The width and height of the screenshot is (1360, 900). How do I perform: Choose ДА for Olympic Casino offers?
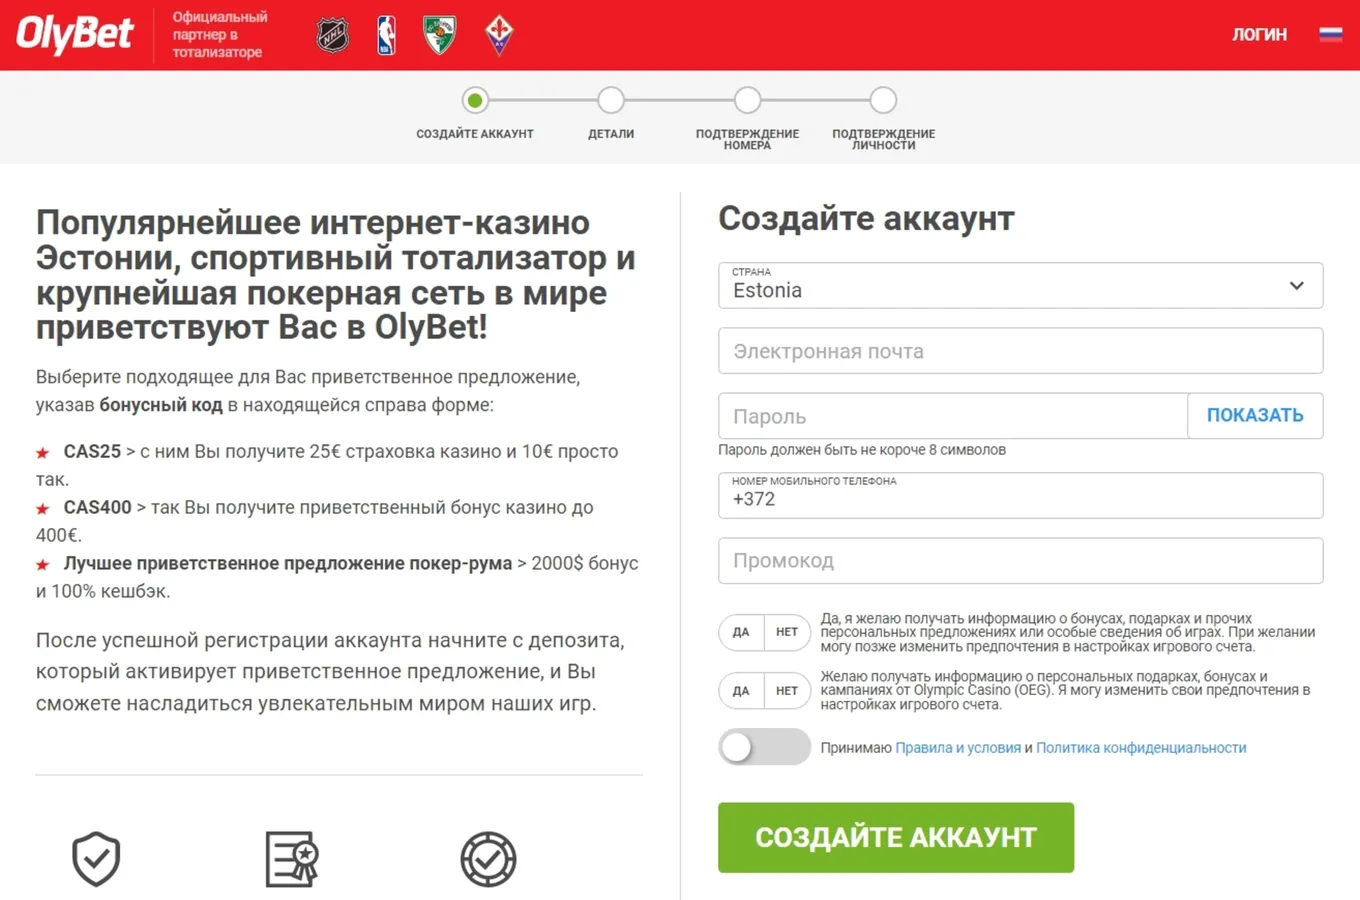[x=741, y=690]
